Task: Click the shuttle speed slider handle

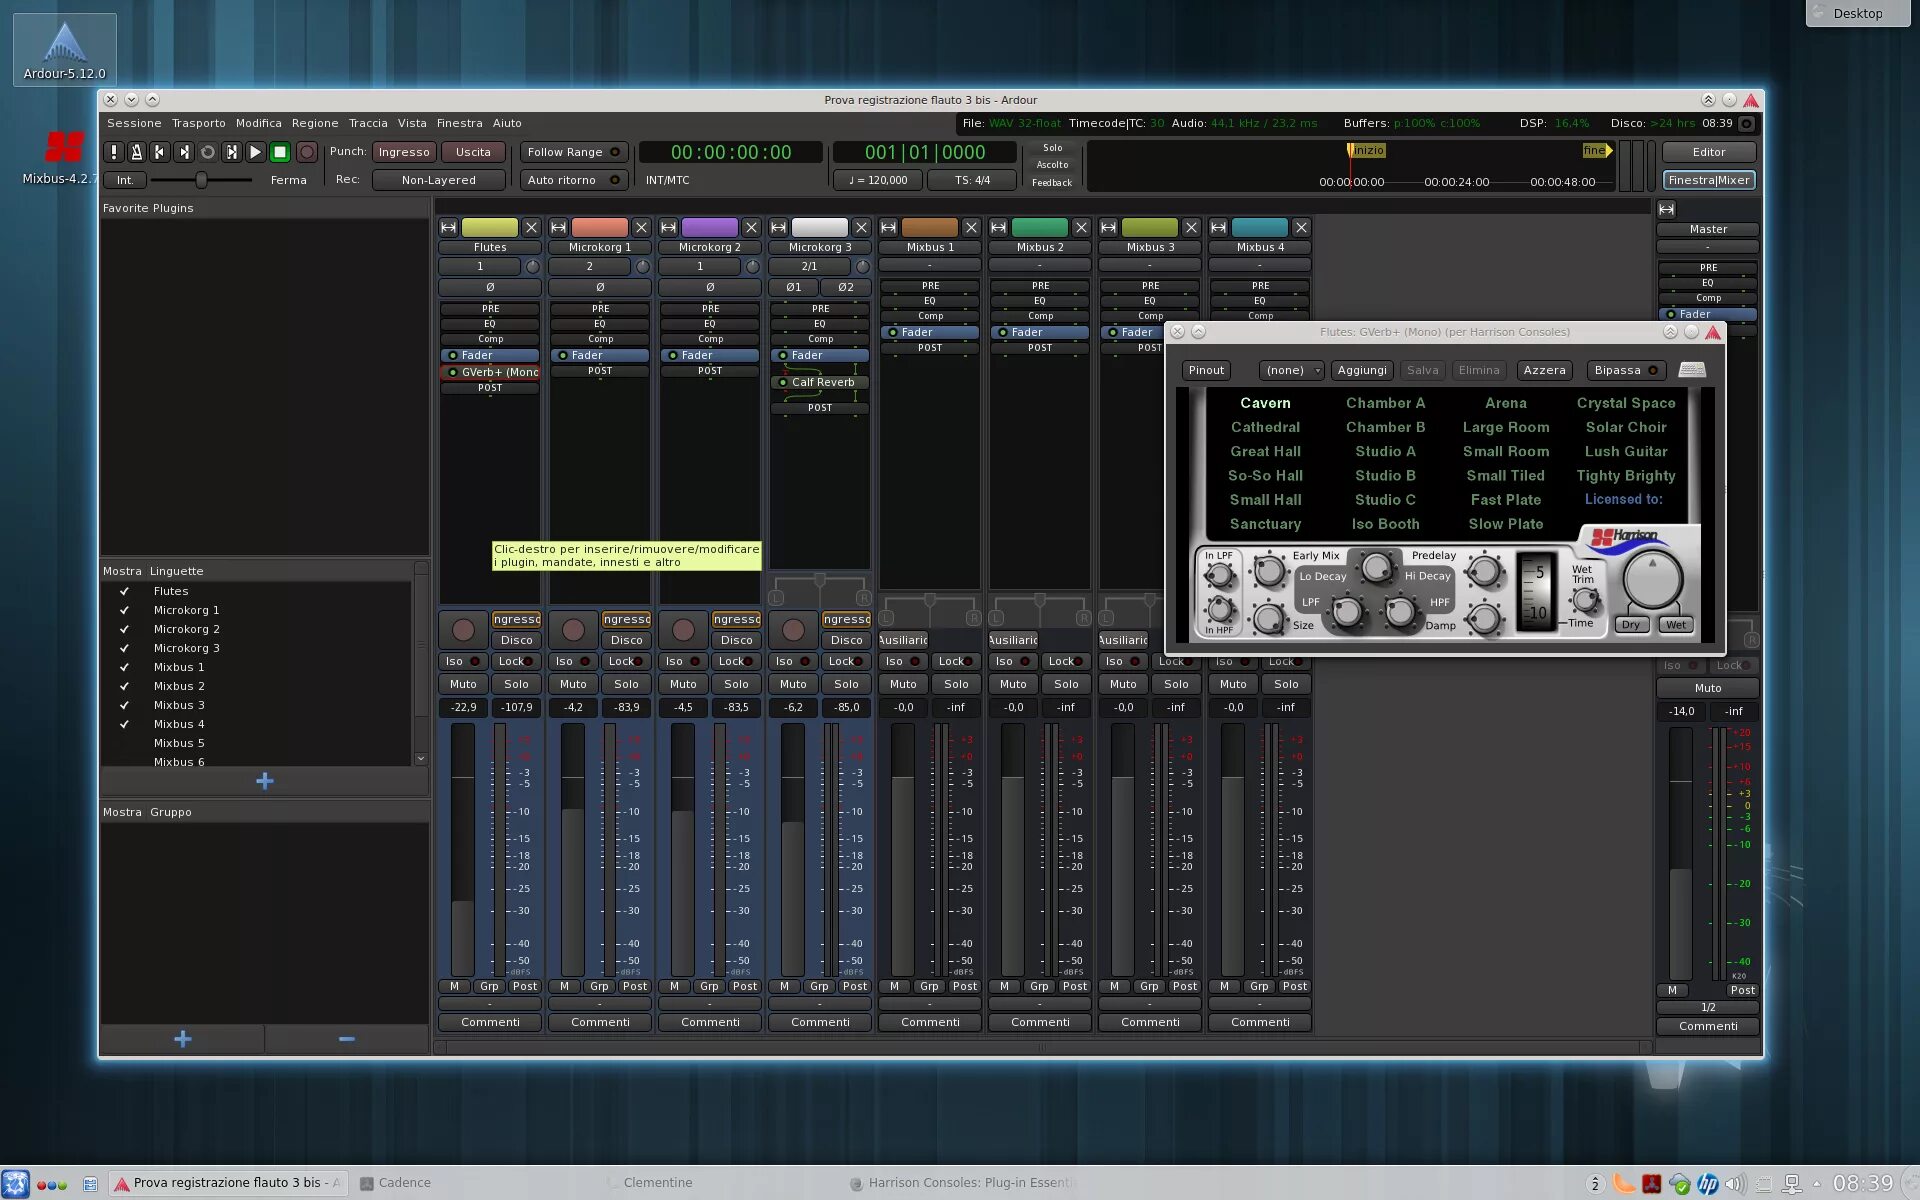Action: tap(201, 180)
